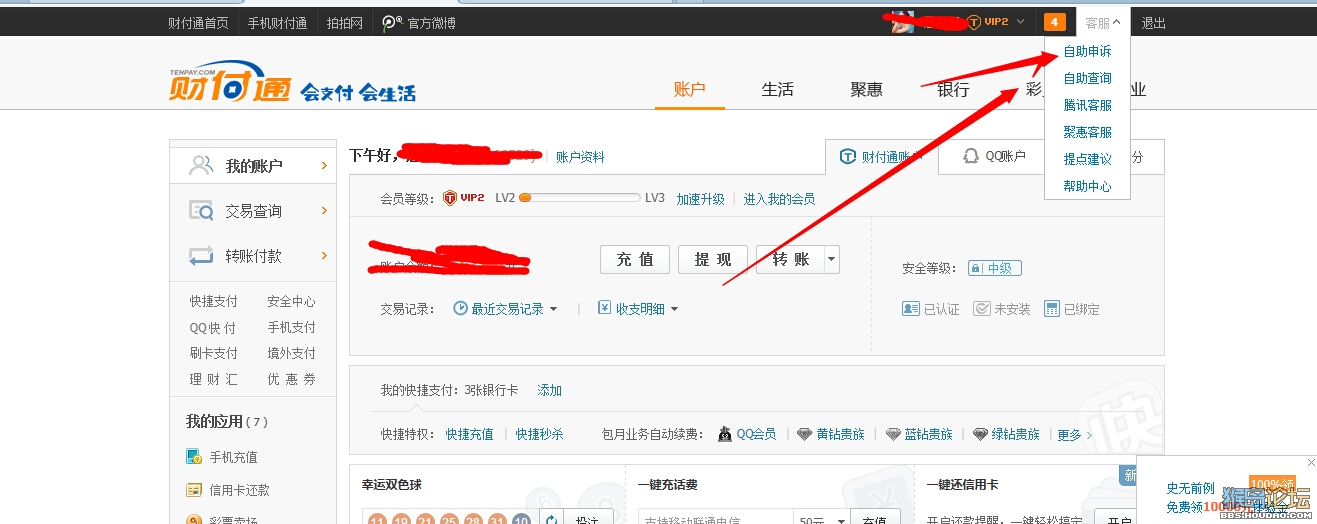Open the 50元 amount dropdown
Image resolution: width=1317 pixels, height=524 pixels.
click(840, 520)
